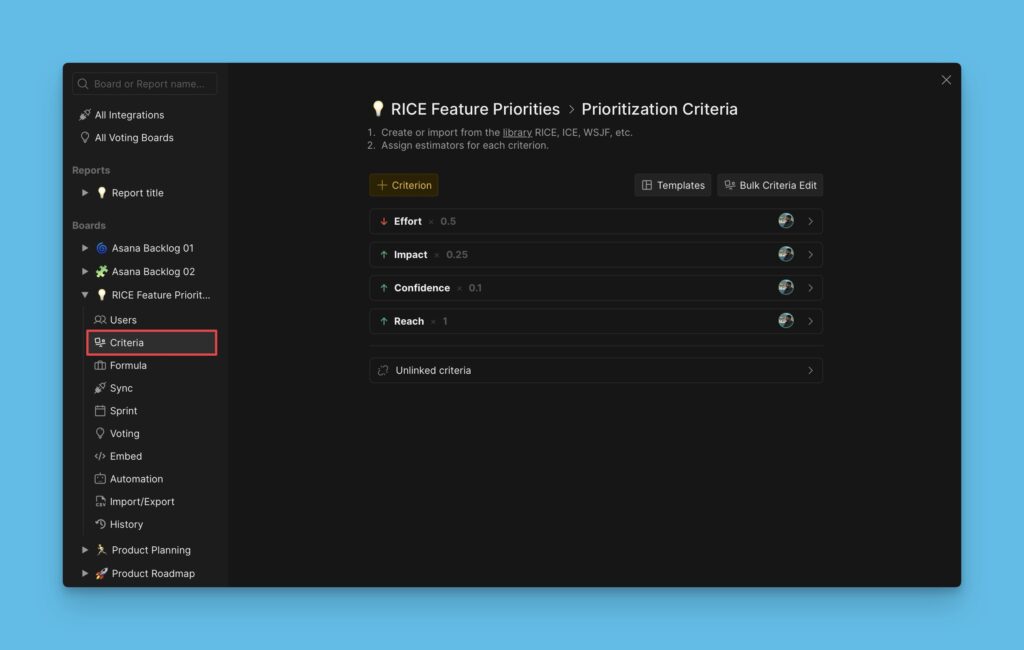Viewport: 1024px width, 650px height.
Task: Expand the RICE Feature Priorities board
Action: click(85, 294)
